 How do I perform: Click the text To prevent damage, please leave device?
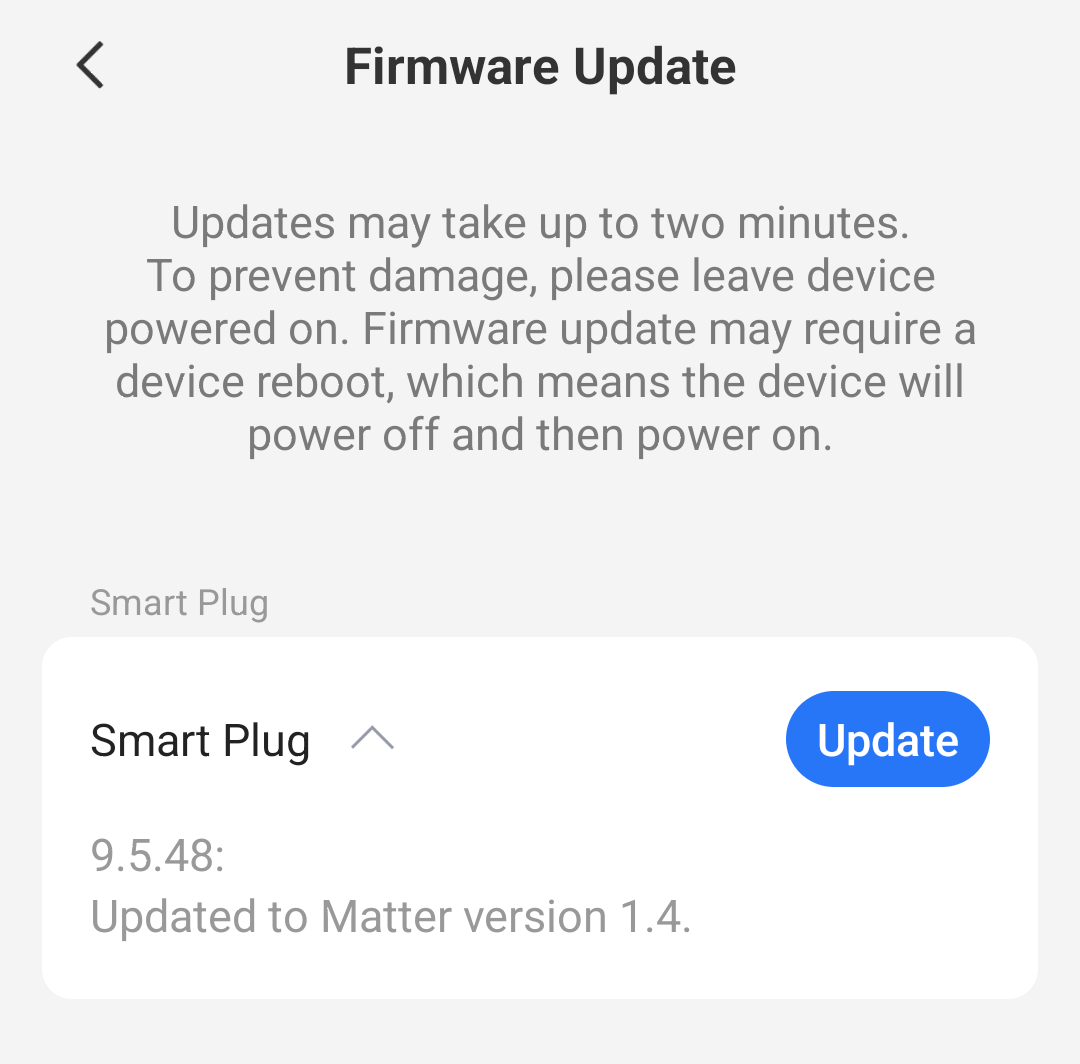(x=540, y=276)
